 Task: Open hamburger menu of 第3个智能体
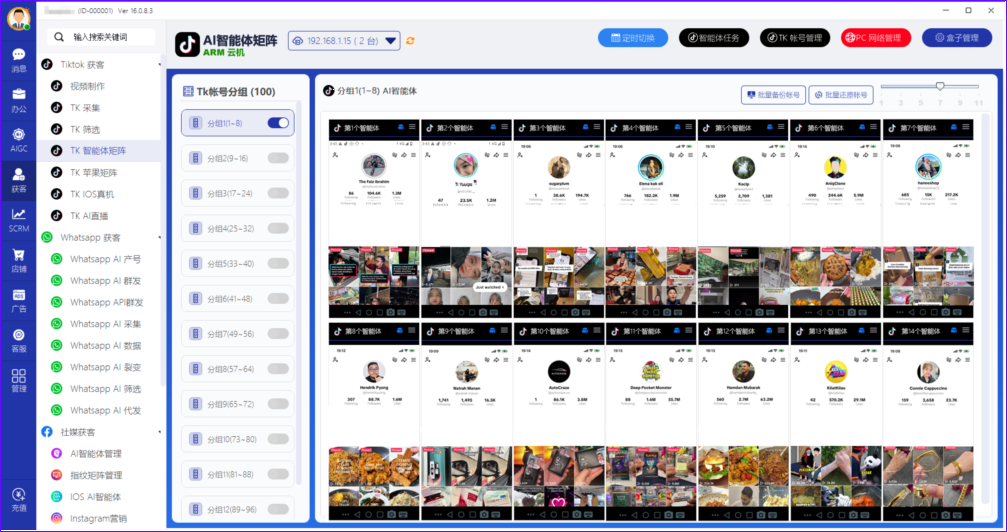(597, 127)
